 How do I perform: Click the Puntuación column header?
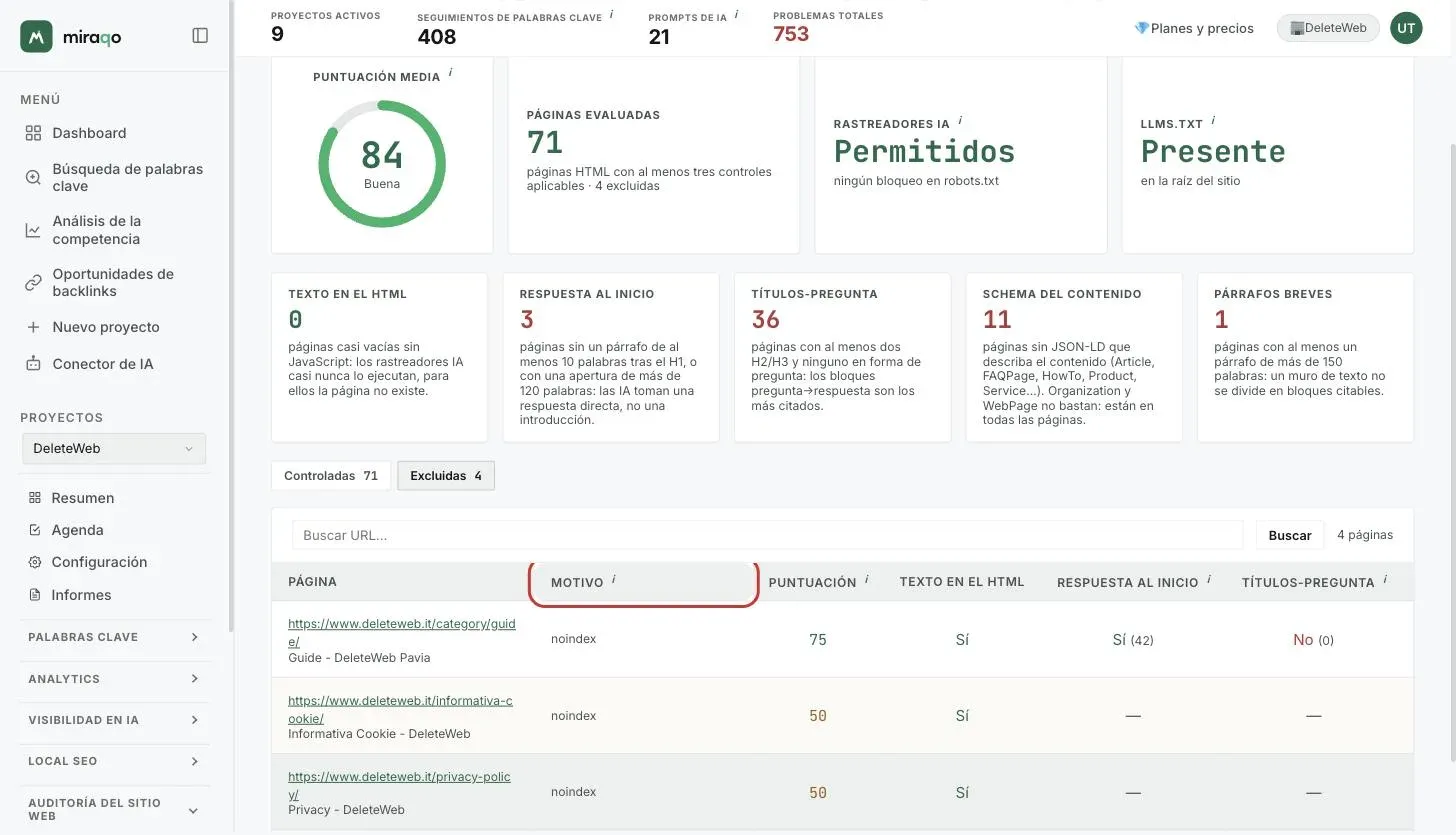pyautogui.click(x=812, y=582)
